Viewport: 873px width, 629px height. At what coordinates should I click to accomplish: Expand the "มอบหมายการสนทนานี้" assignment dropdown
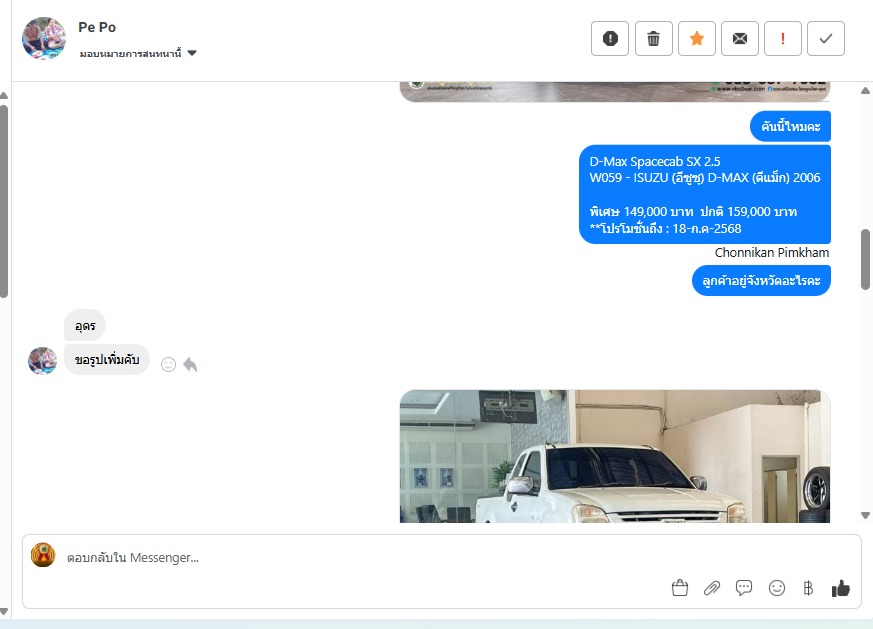click(138, 53)
